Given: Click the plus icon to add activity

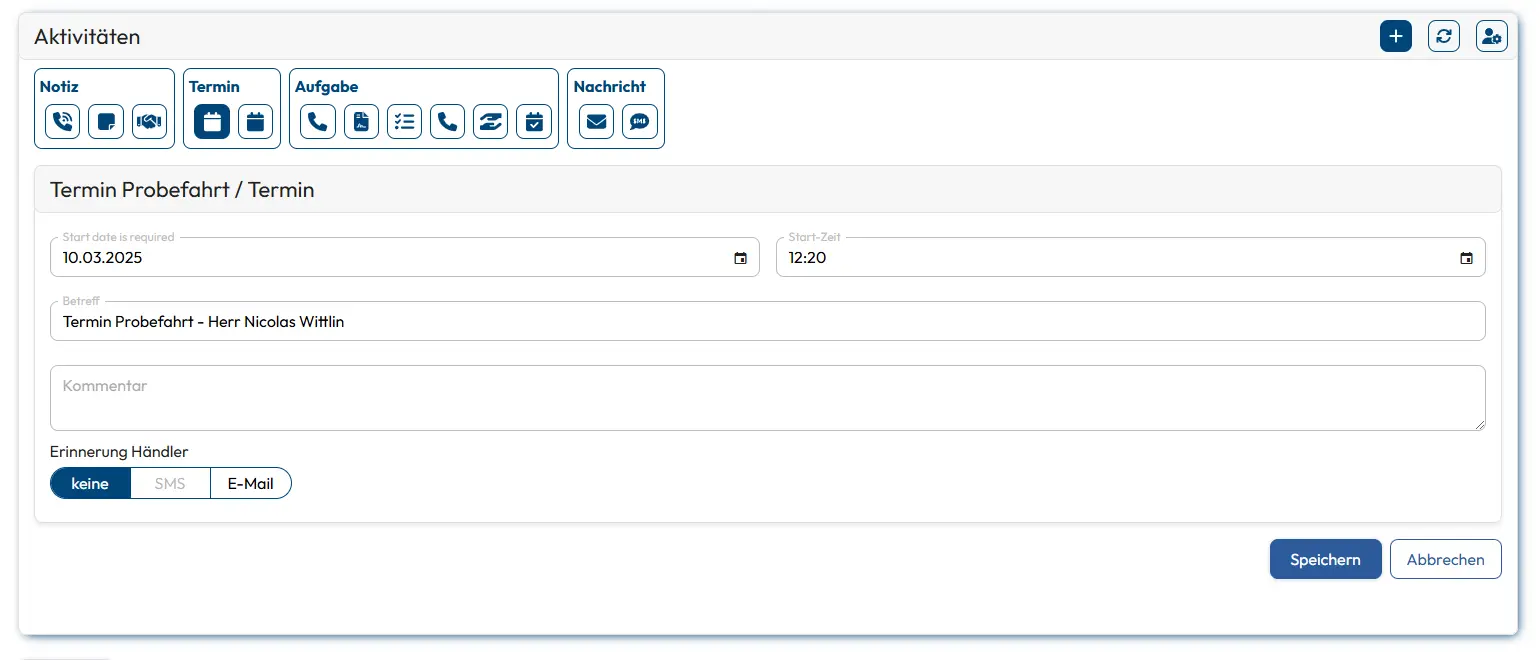Looking at the screenshot, I should click(x=1395, y=37).
